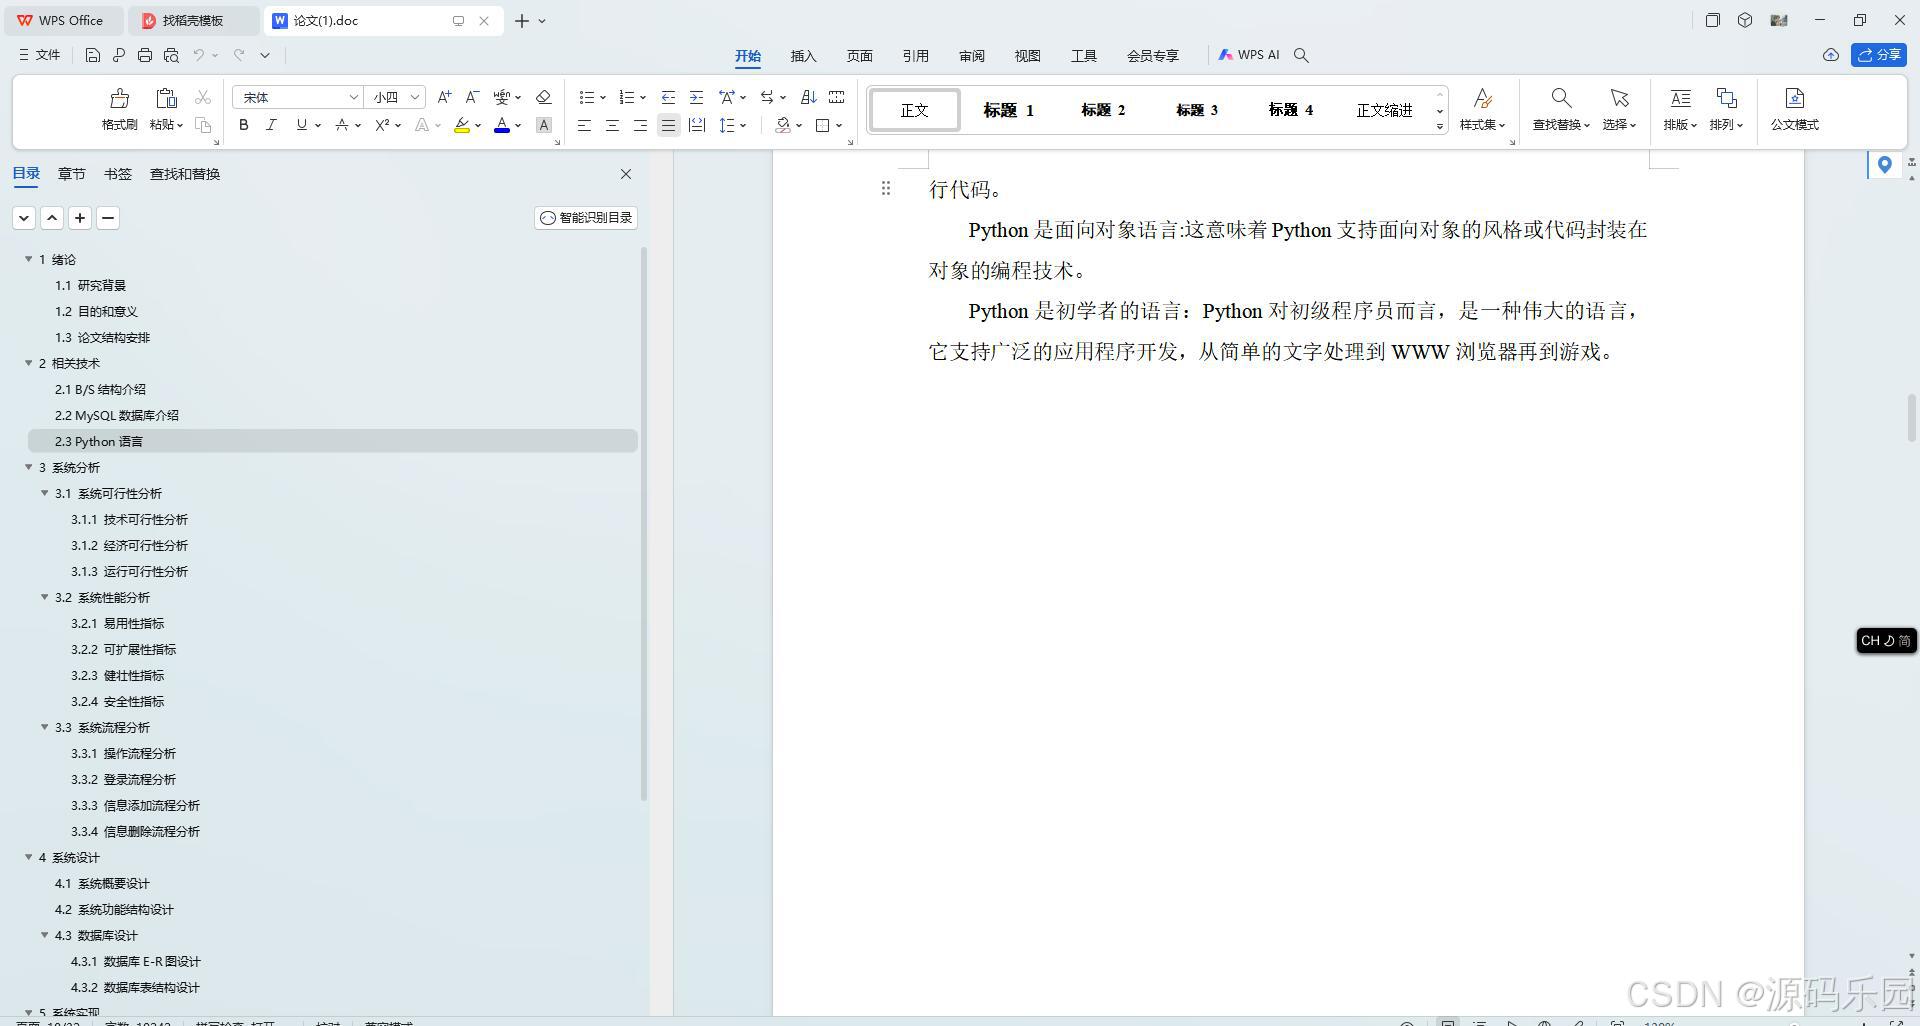Click the 公文模式 document icon

click(1793, 110)
